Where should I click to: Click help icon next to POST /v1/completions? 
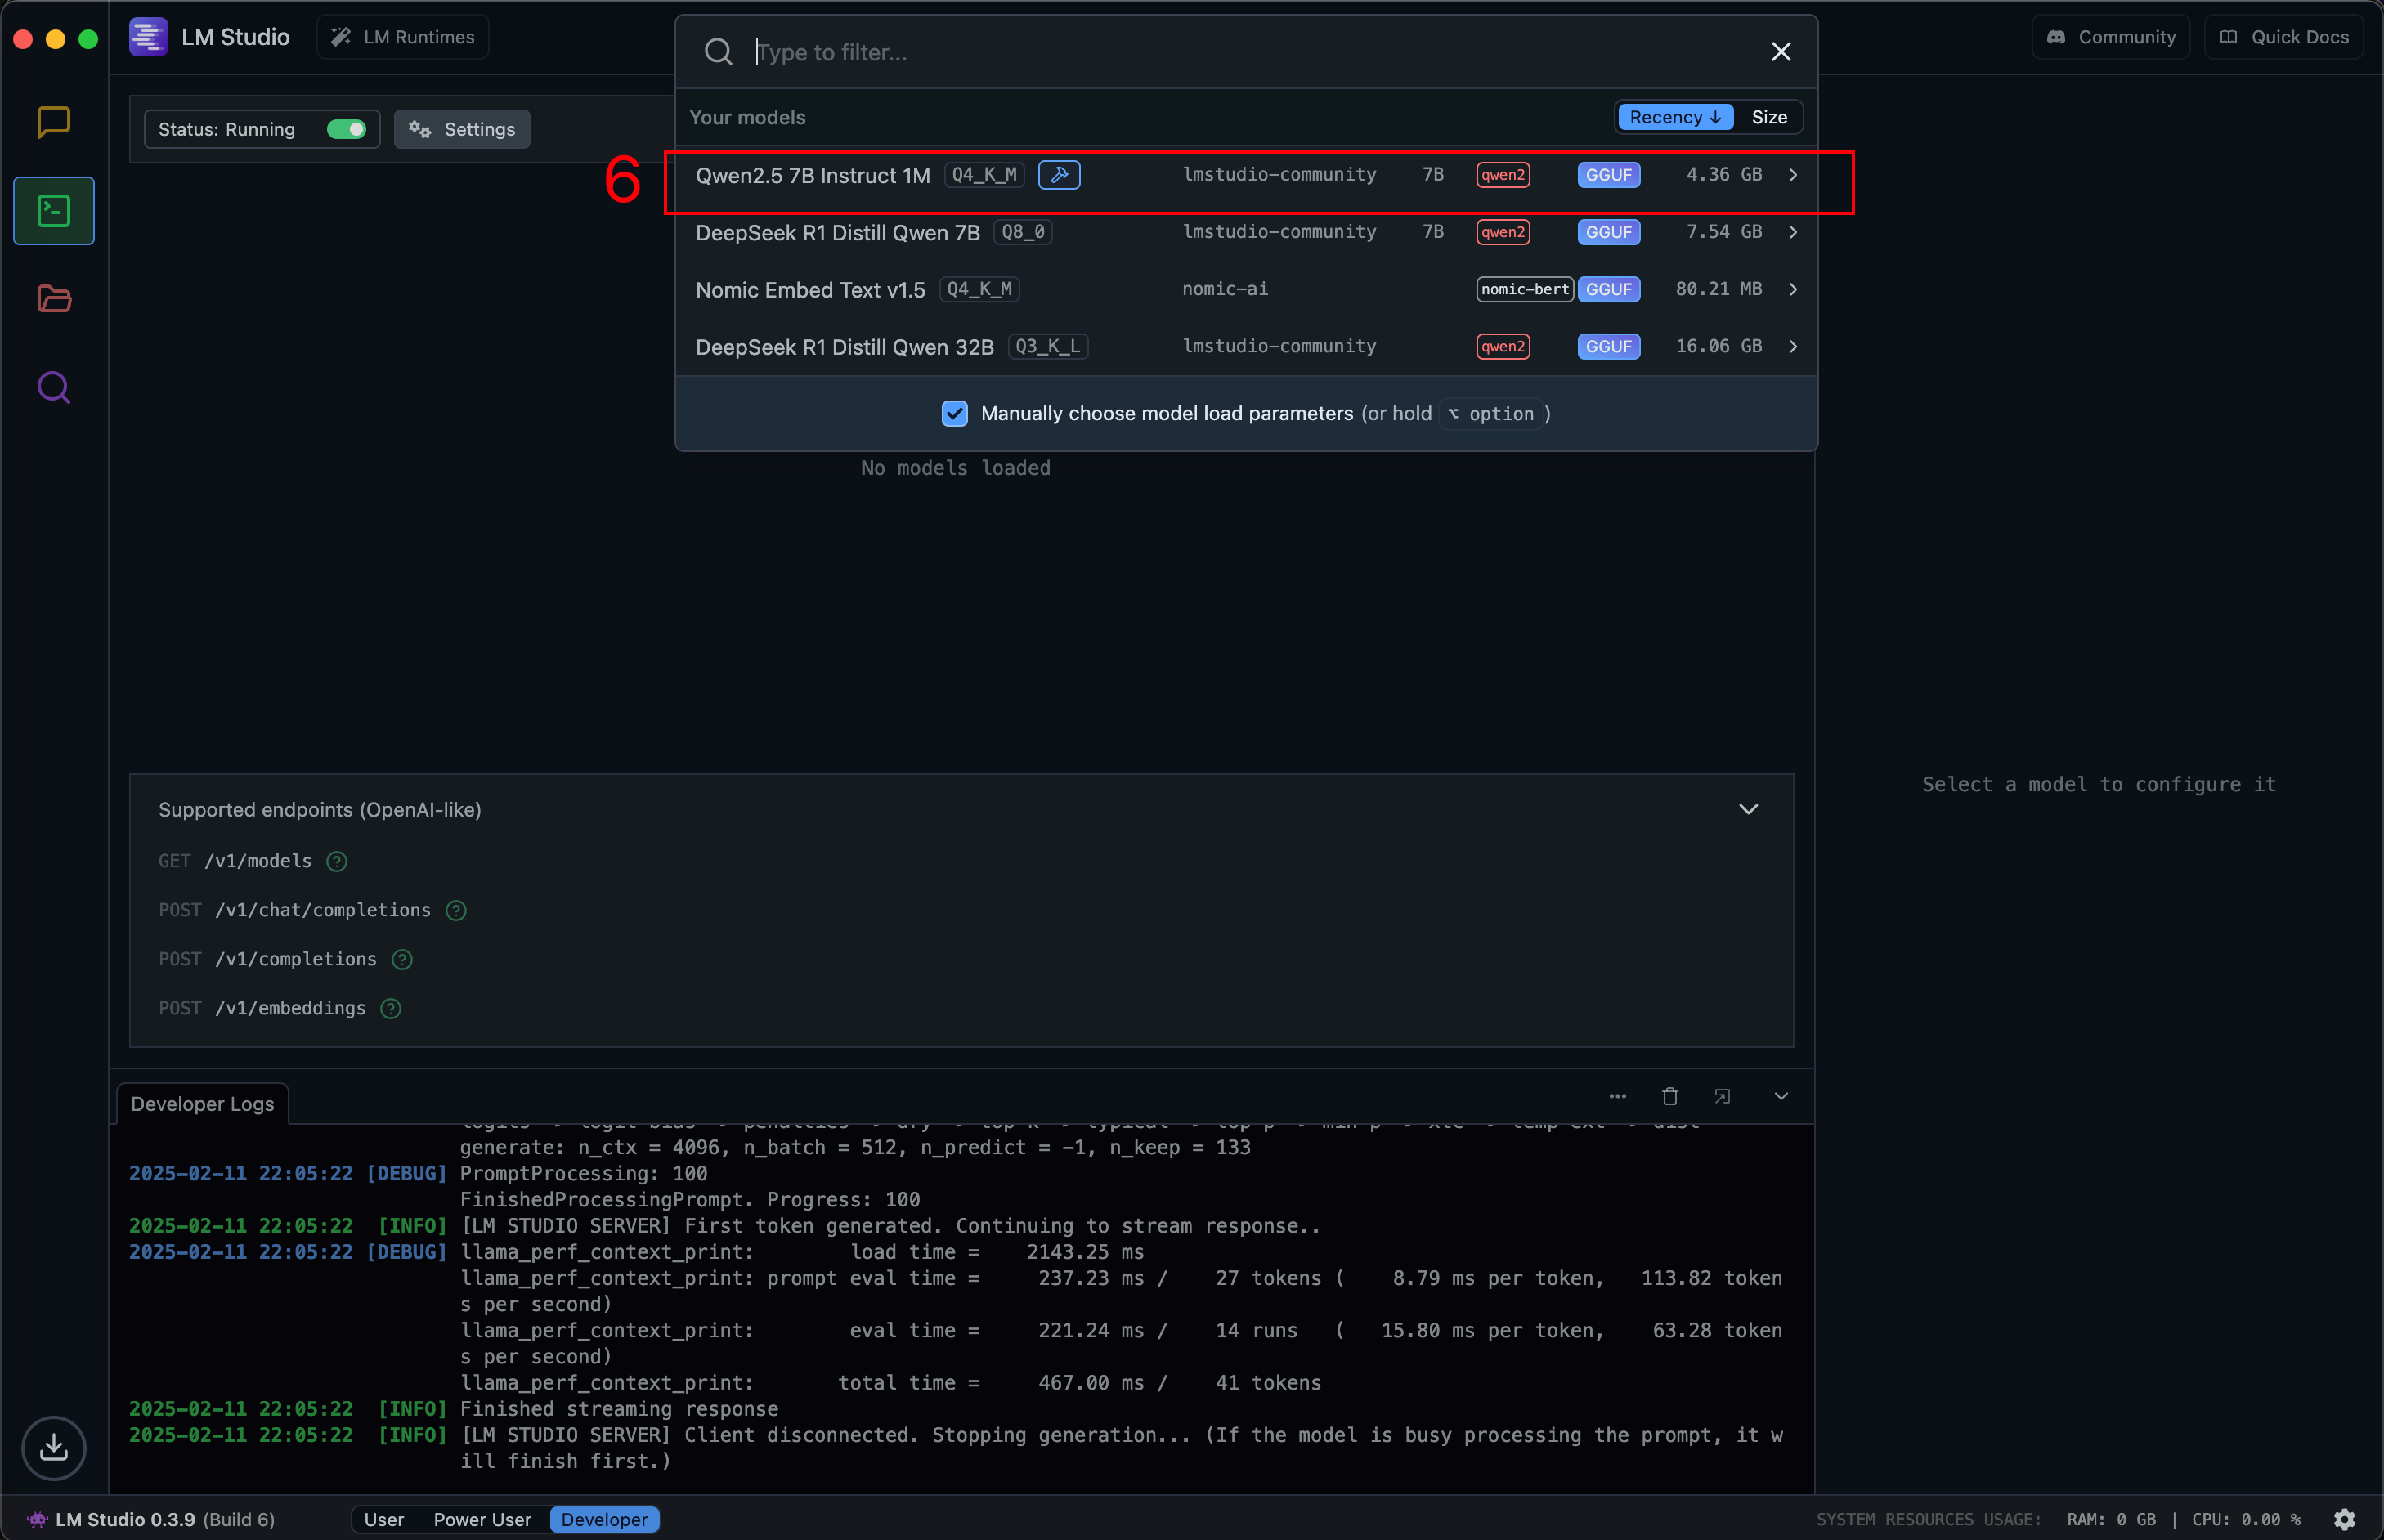402,959
